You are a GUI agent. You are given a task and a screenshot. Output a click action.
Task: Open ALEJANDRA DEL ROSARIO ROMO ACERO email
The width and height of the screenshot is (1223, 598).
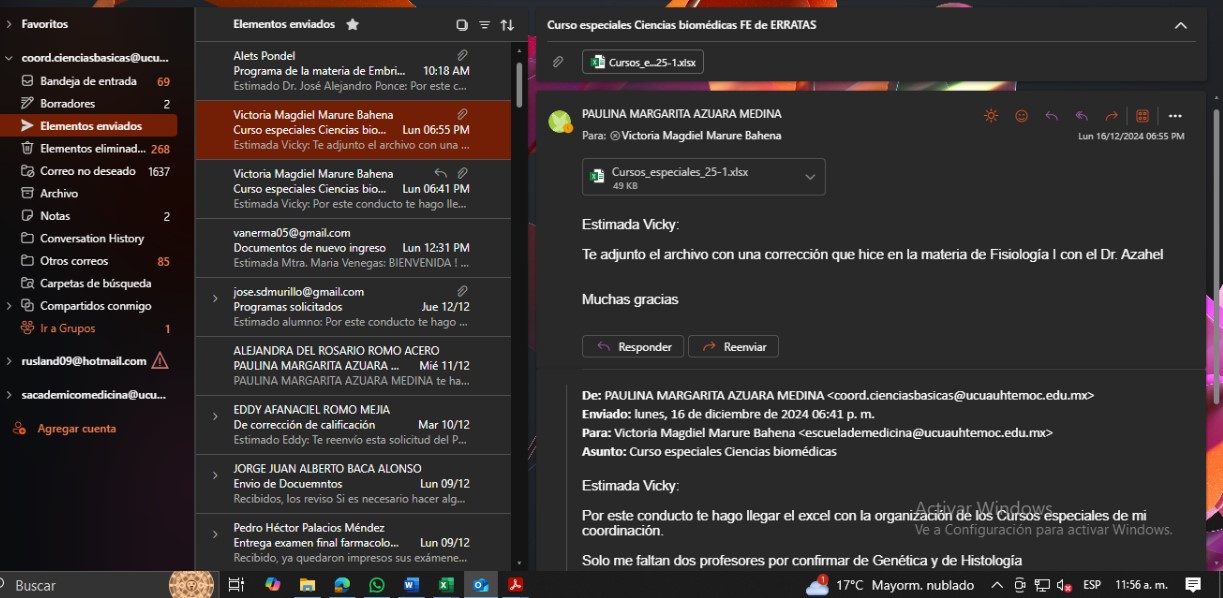point(353,365)
